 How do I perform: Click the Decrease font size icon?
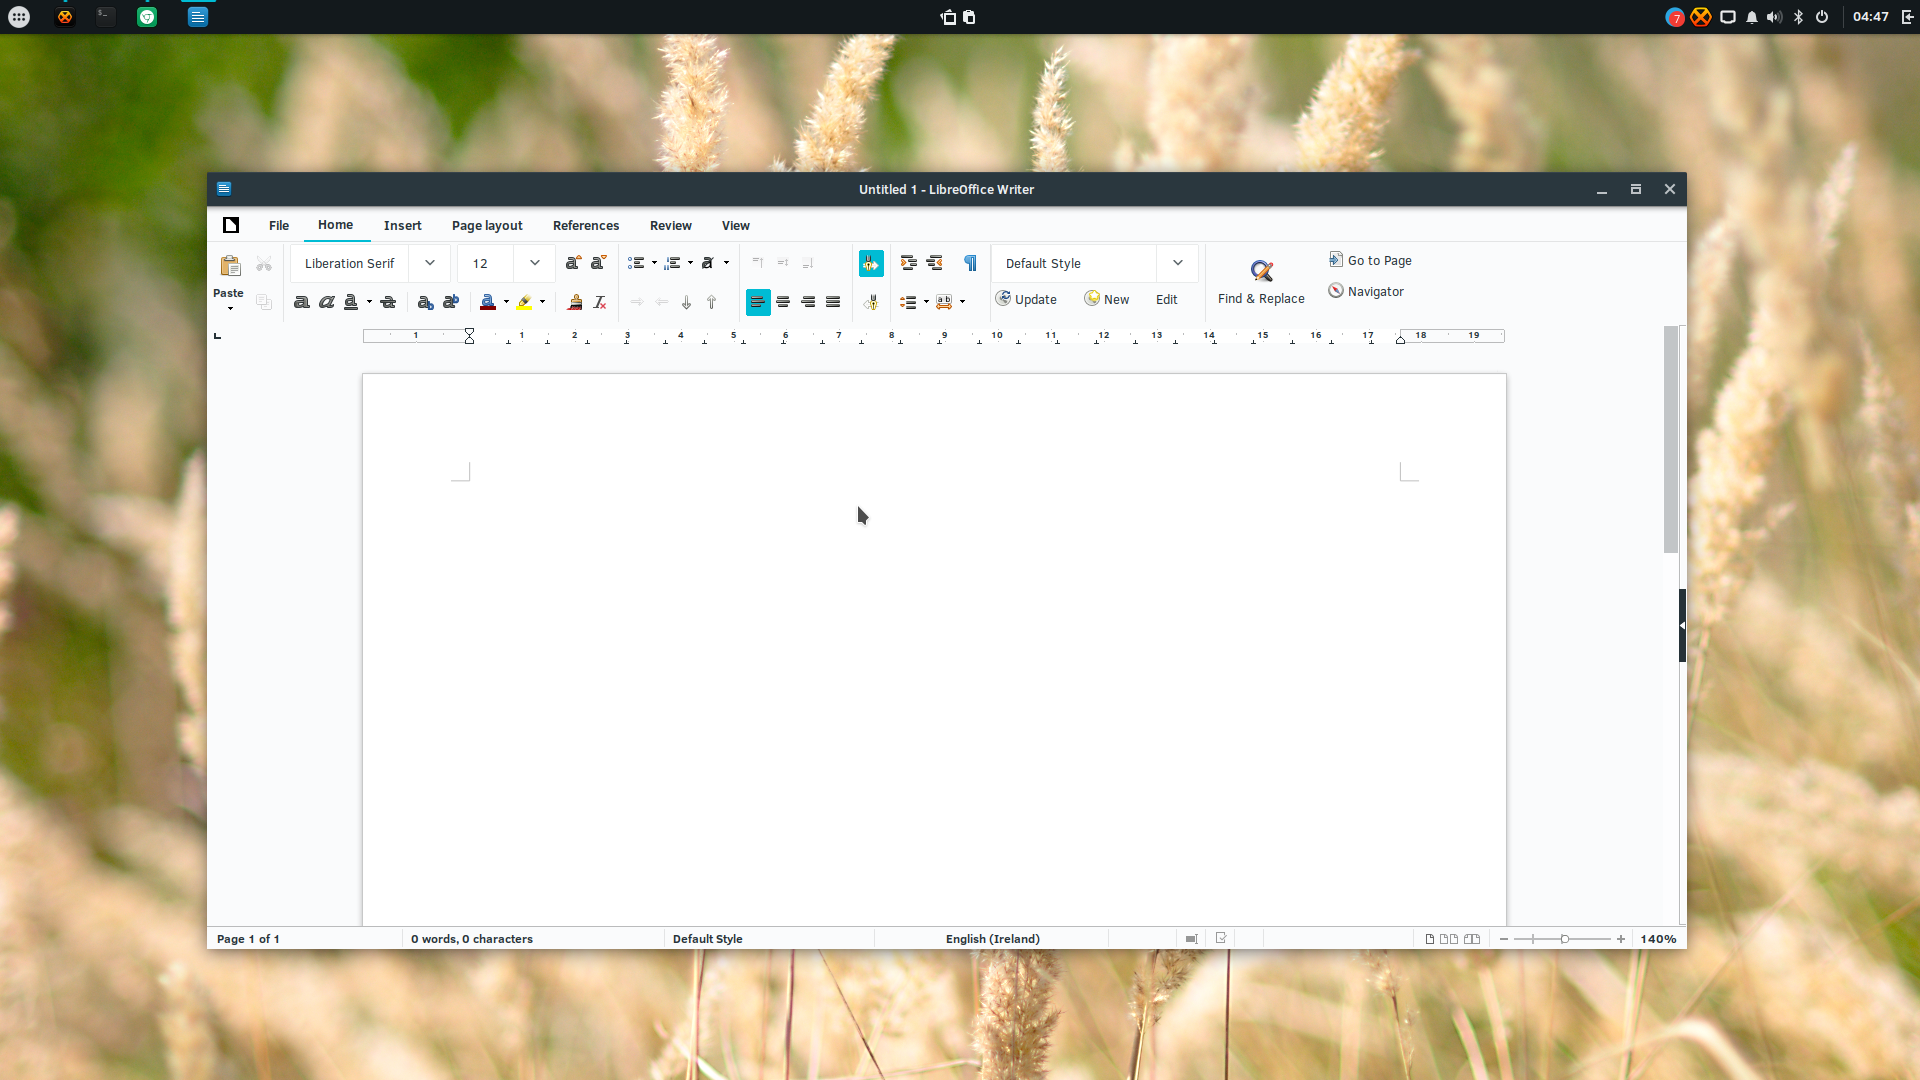pos(598,263)
